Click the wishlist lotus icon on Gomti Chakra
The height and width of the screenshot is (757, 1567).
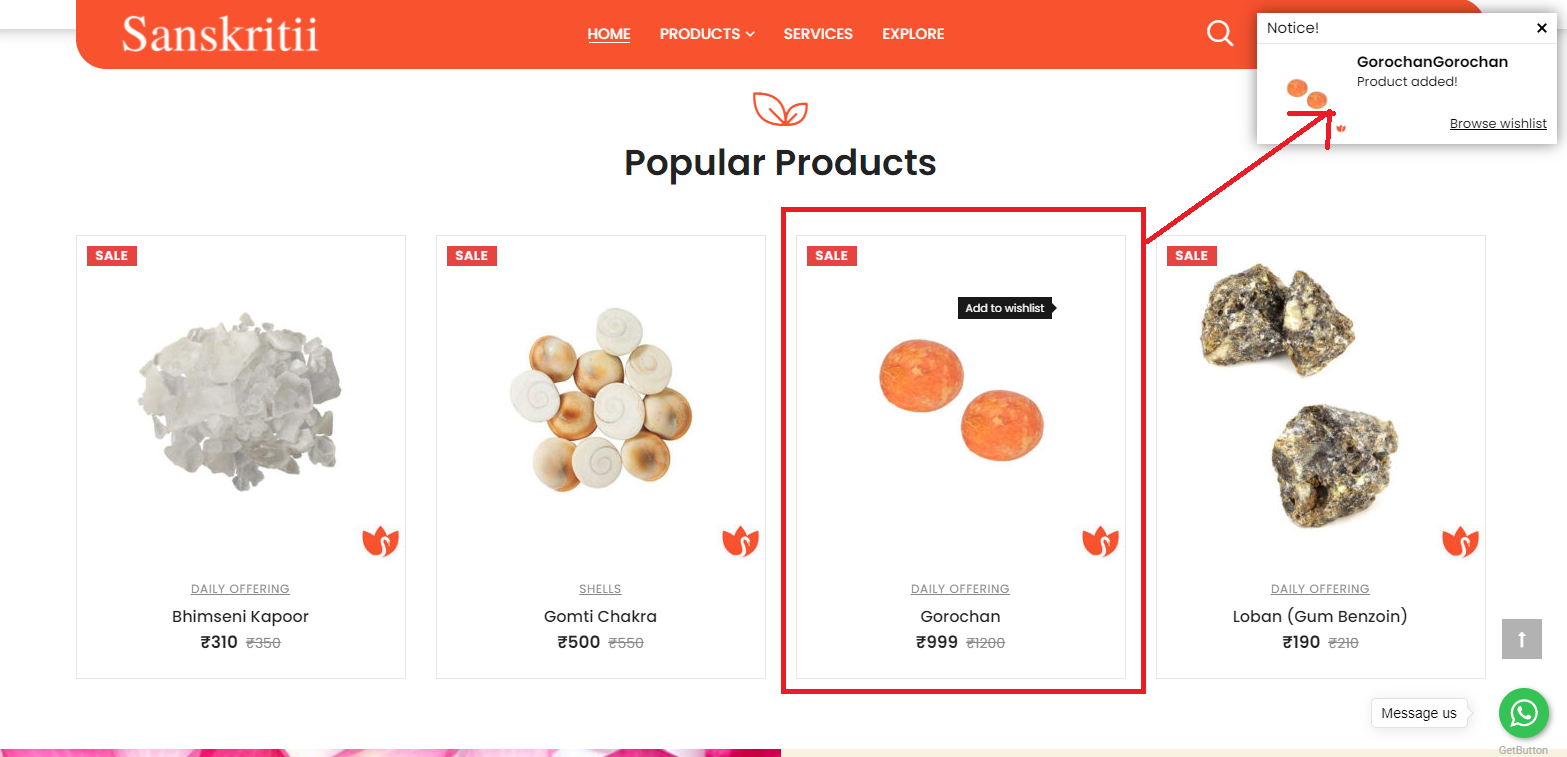pyautogui.click(x=740, y=541)
